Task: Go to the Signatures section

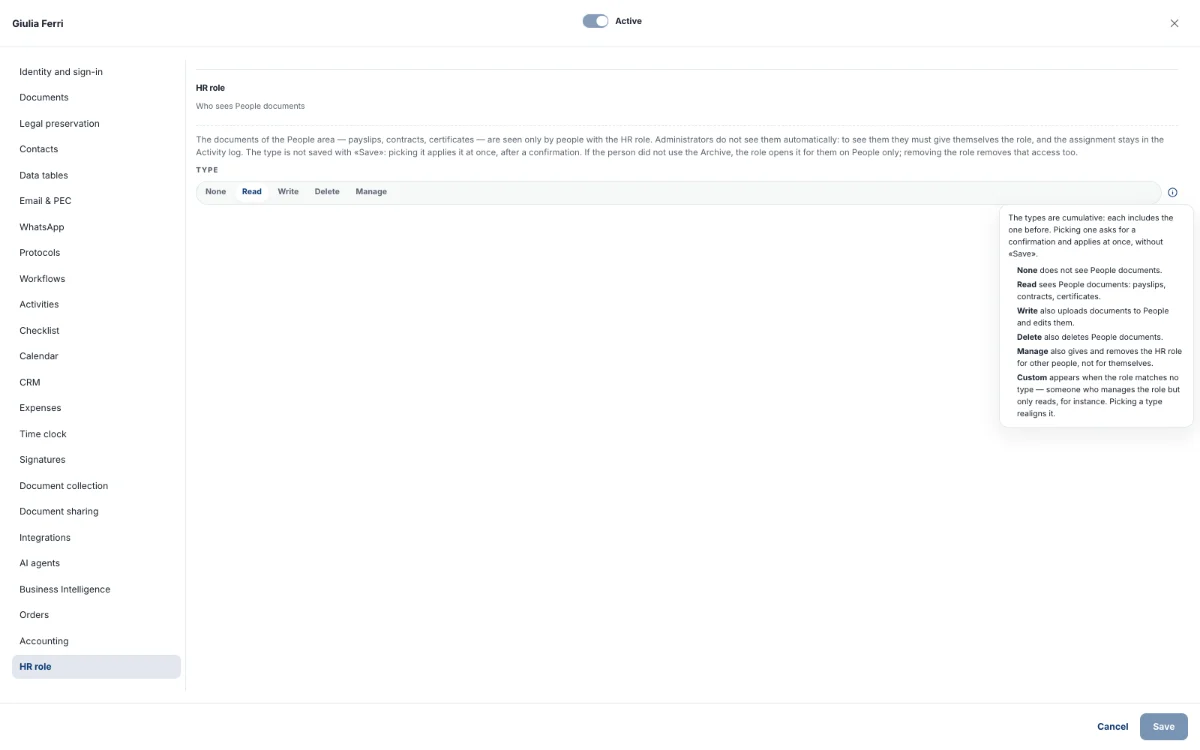Action: 96,460
